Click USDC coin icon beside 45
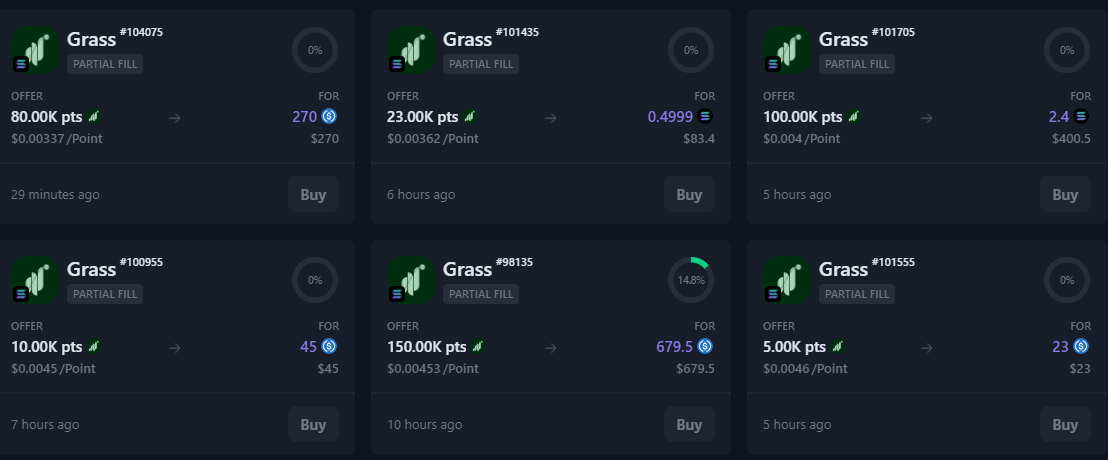 pyautogui.click(x=329, y=346)
